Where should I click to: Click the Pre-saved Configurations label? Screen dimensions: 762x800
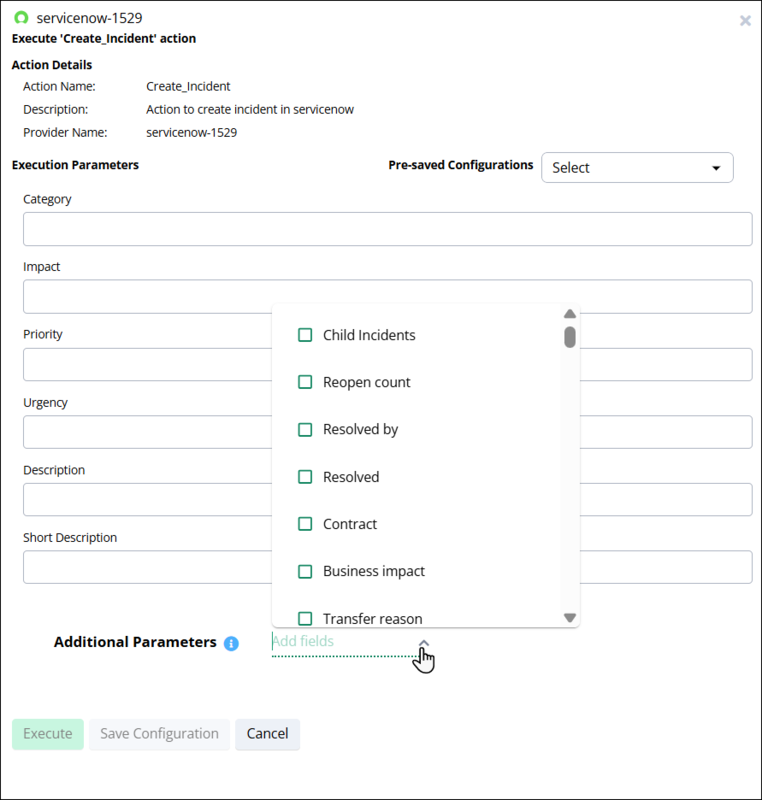point(461,165)
